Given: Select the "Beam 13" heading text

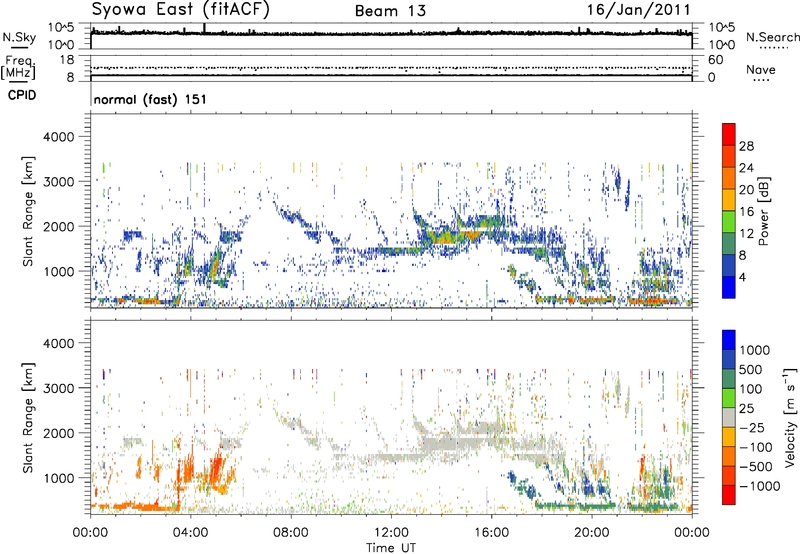Looking at the screenshot, I should pyautogui.click(x=390, y=11).
